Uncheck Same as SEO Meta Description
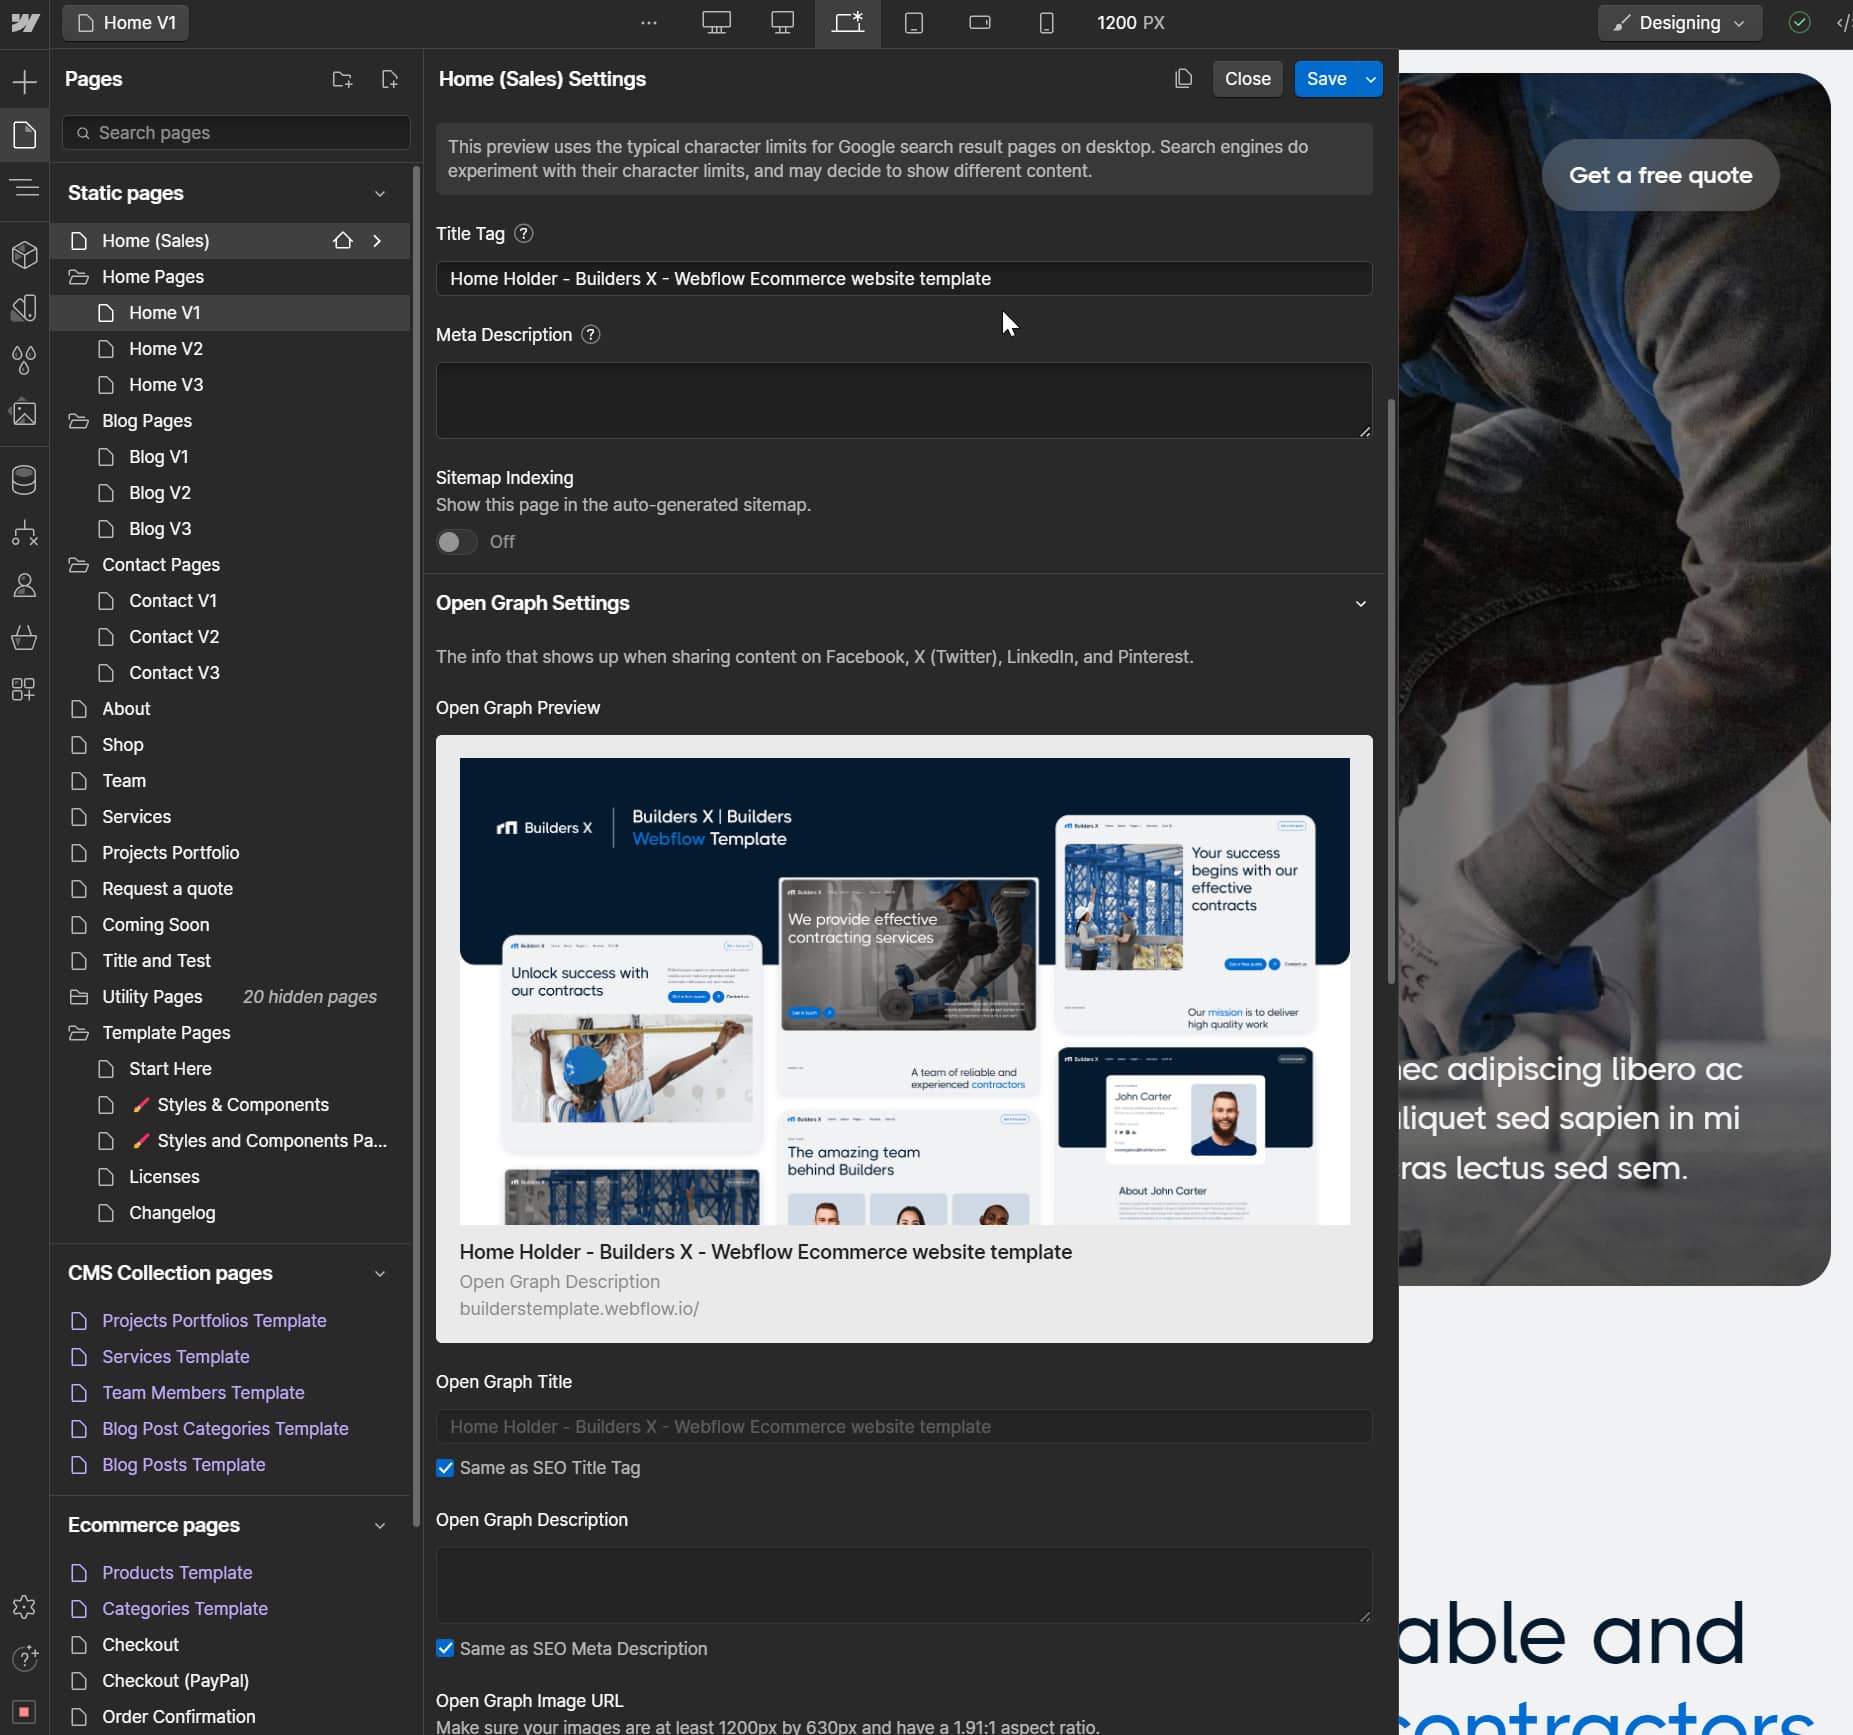1853x1735 pixels. tap(446, 1648)
